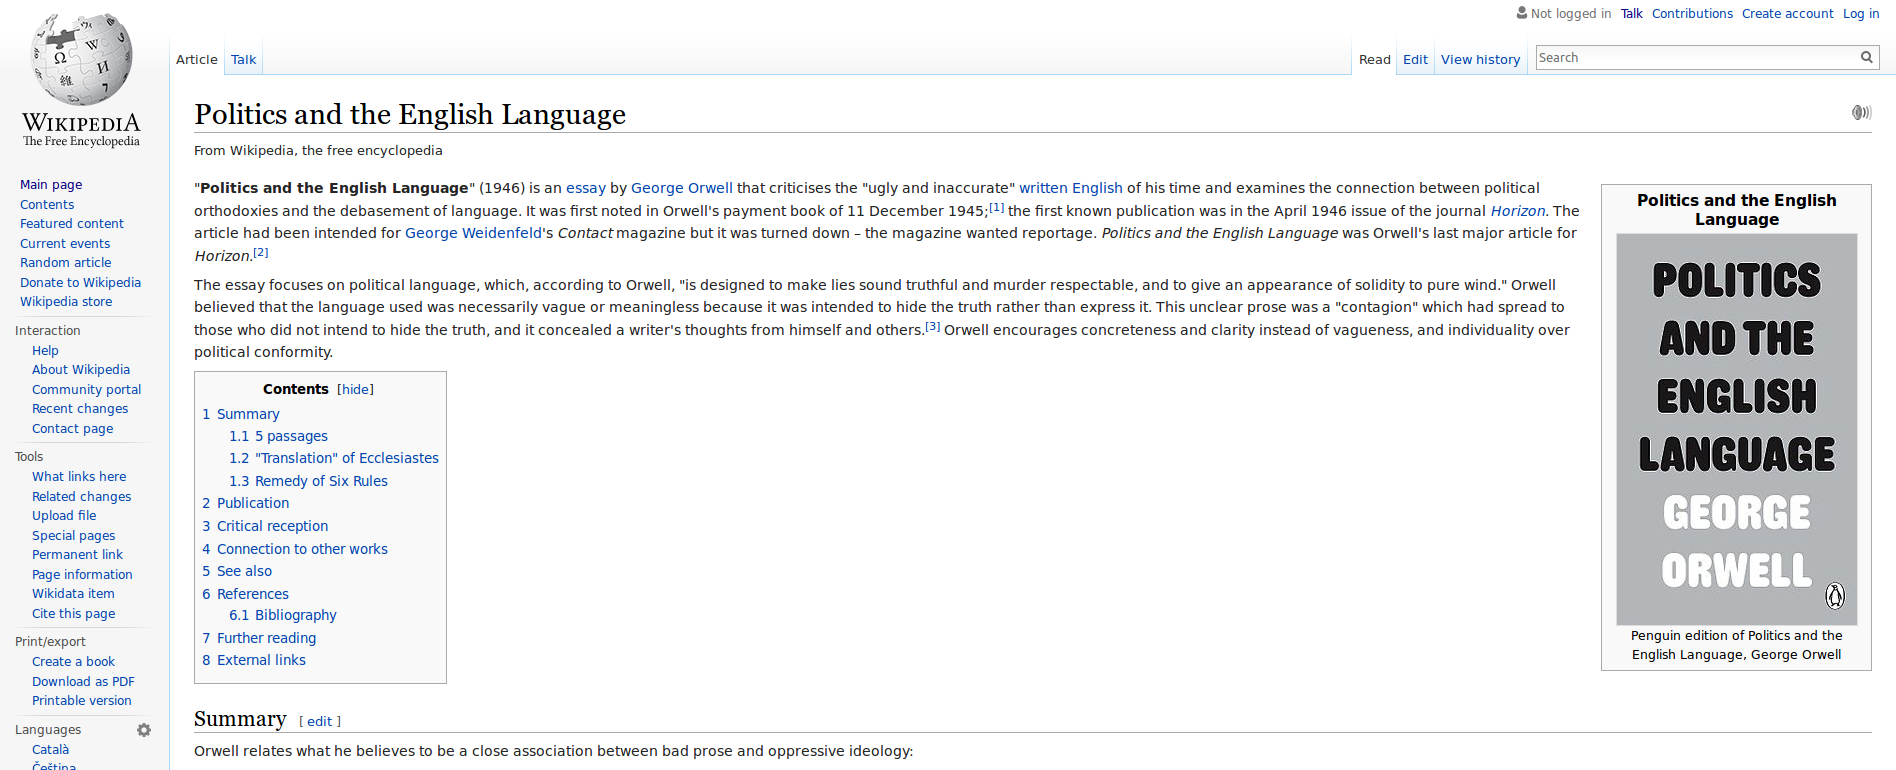Open Special pages link
This screenshot has height=770, width=1896.
click(x=73, y=536)
